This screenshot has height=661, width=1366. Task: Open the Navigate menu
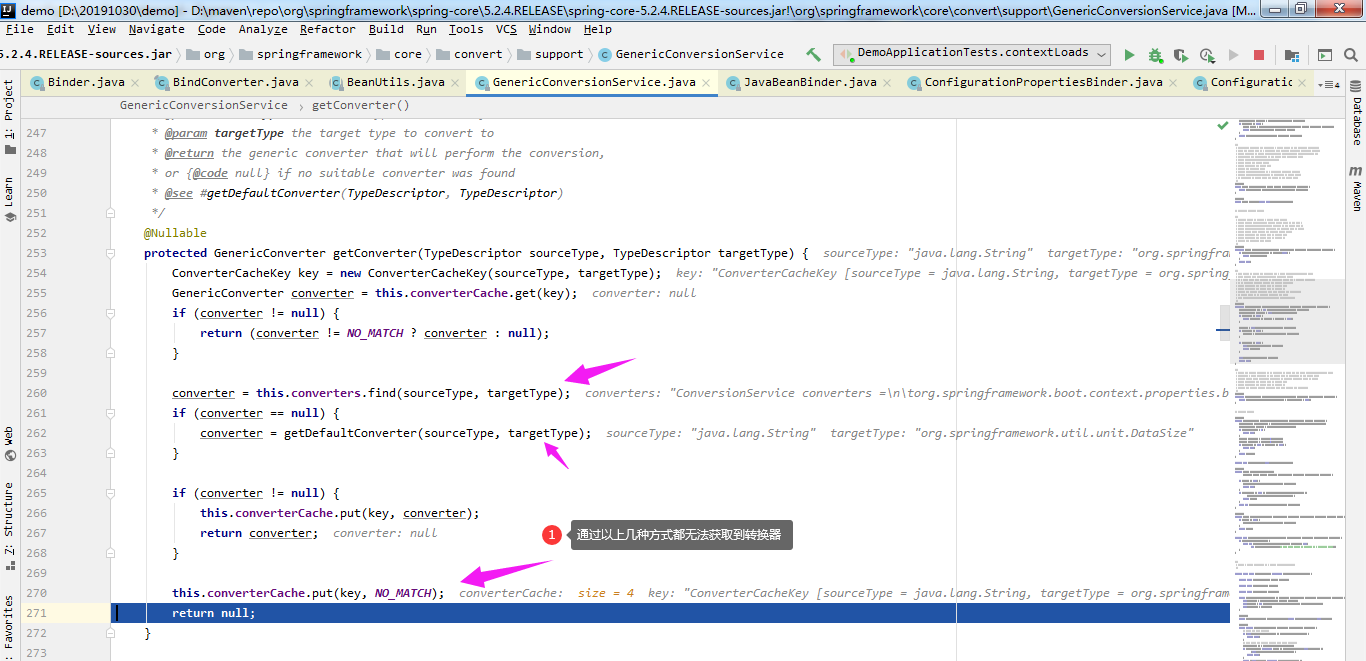click(156, 29)
